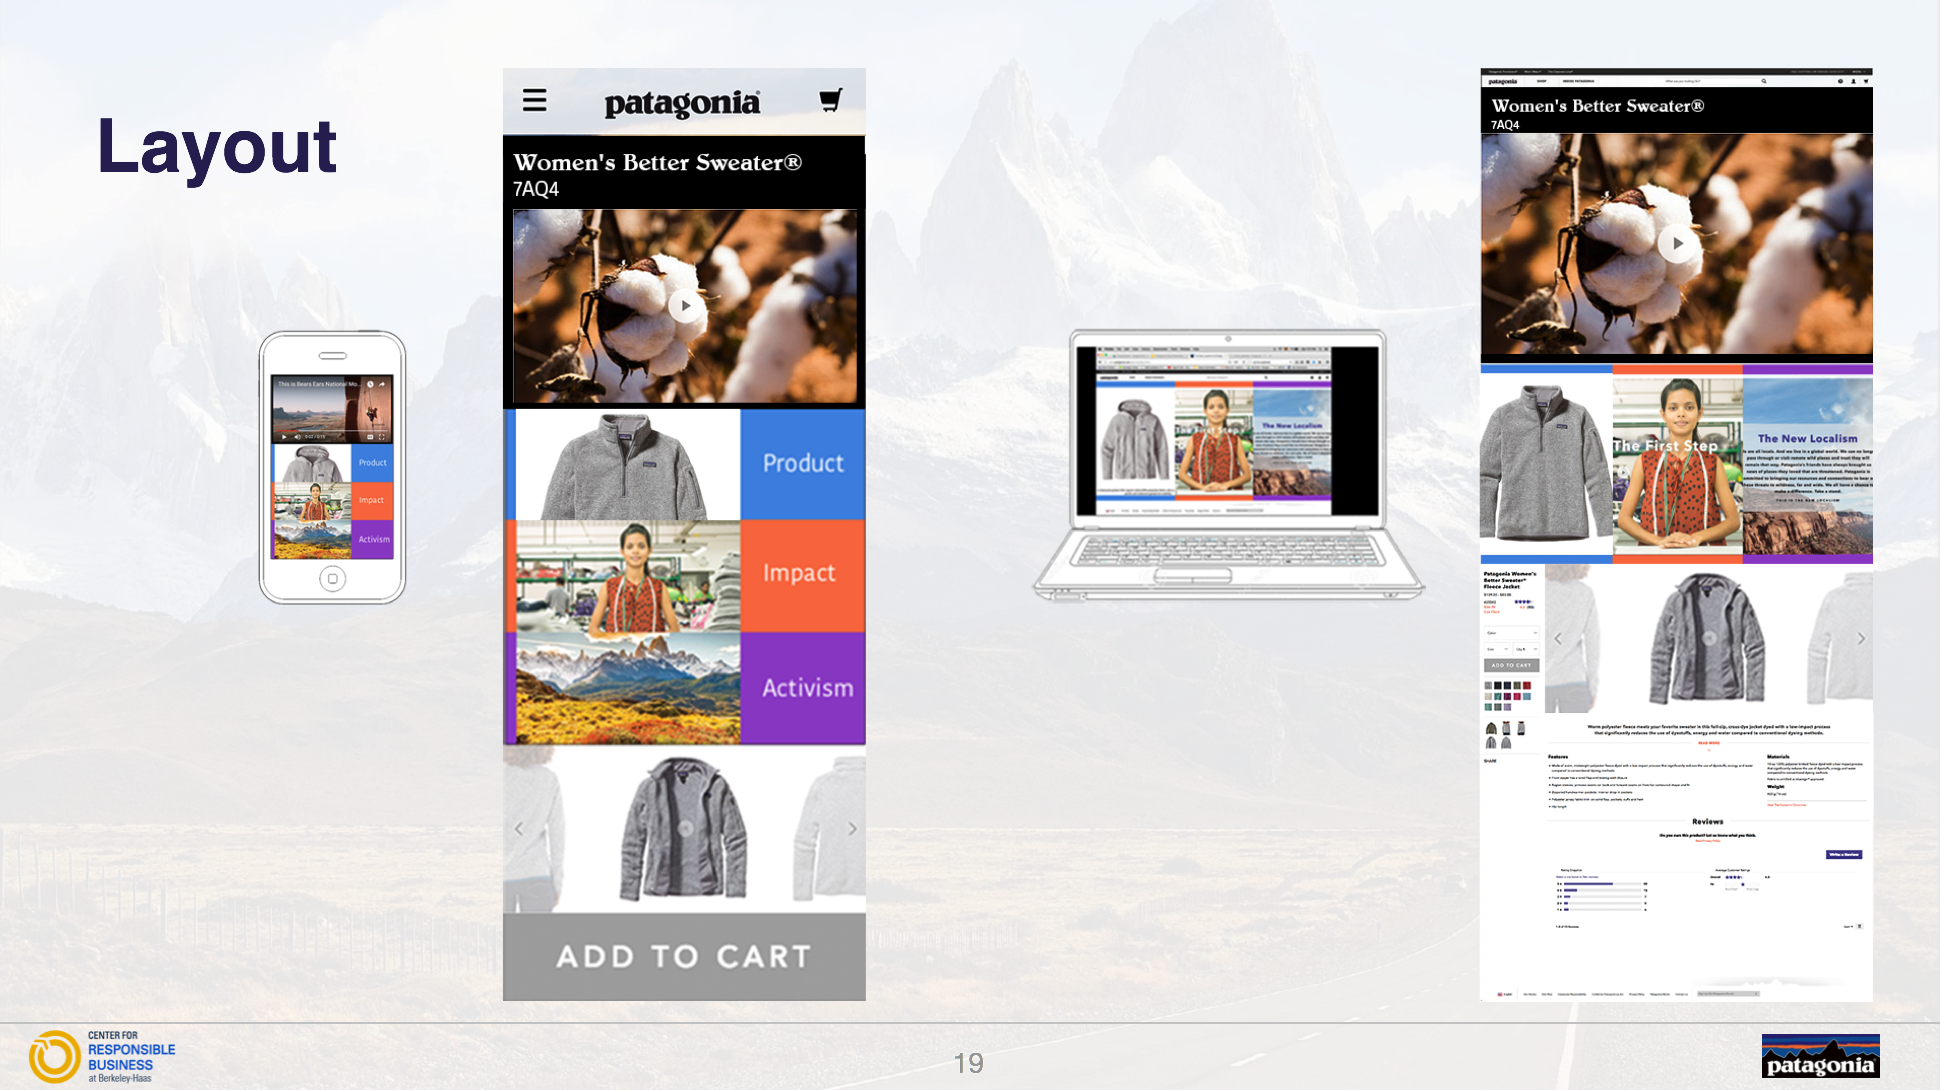The width and height of the screenshot is (1940, 1090).
Task: Mute the video in the small phone illustration
Action: point(297,436)
